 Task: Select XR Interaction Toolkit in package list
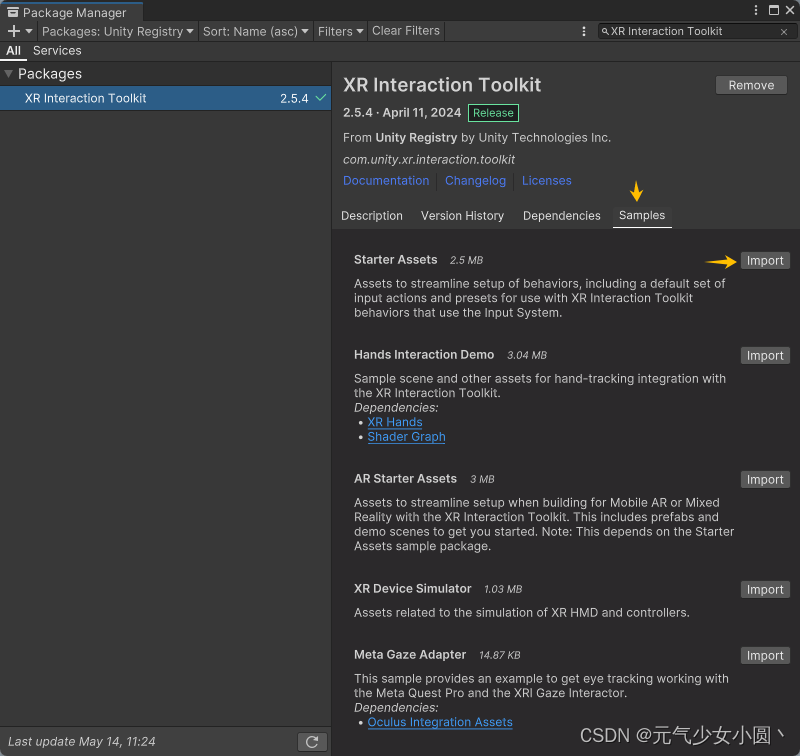[165, 98]
